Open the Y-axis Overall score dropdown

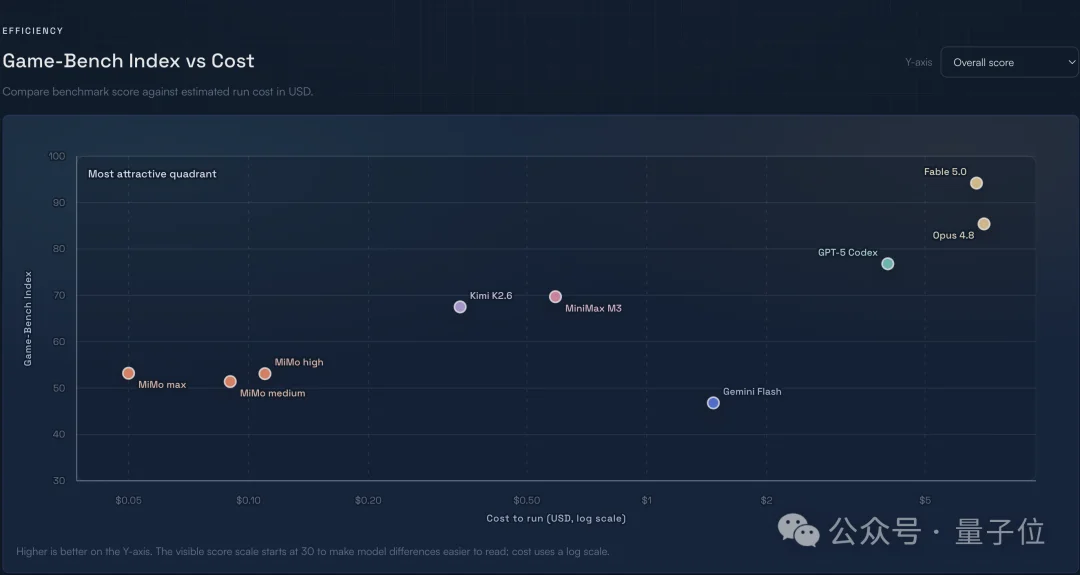[x=1010, y=62]
